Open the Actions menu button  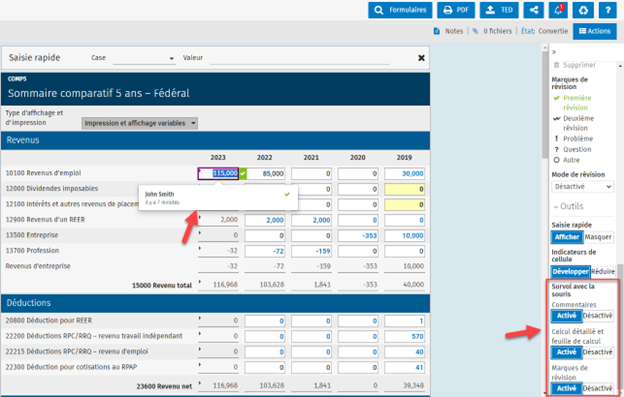click(595, 31)
